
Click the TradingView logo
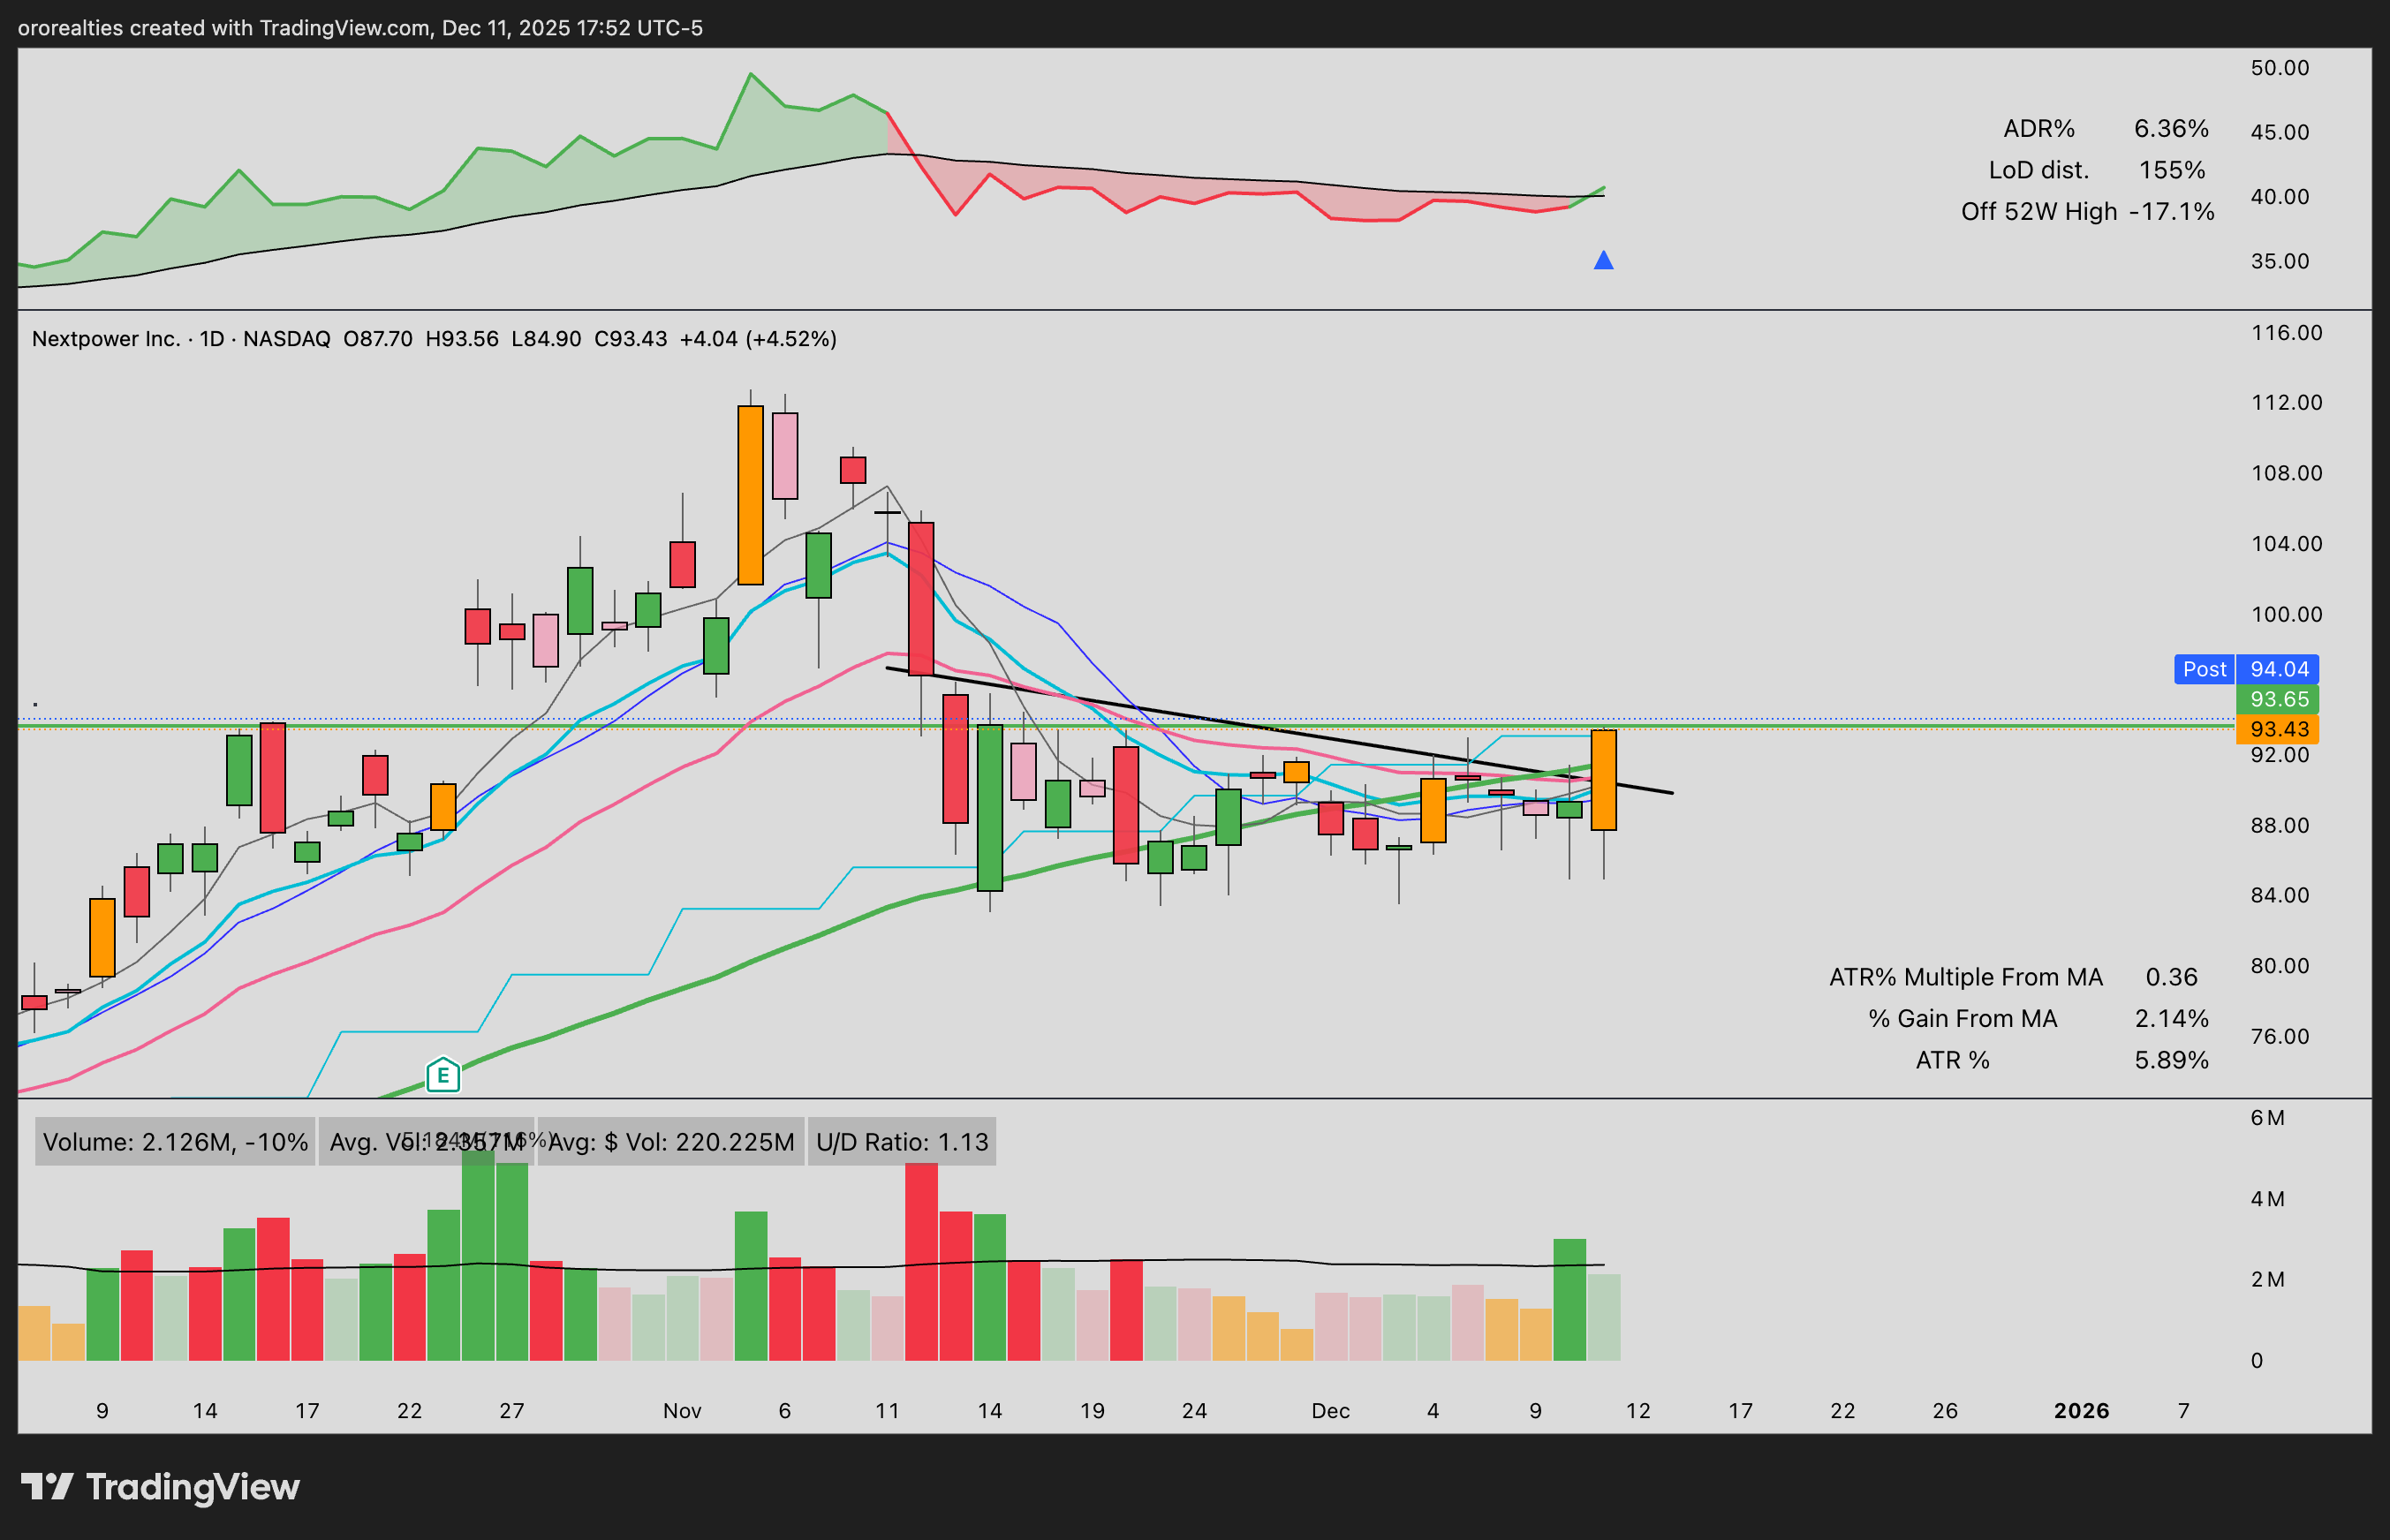tap(160, 1487)
